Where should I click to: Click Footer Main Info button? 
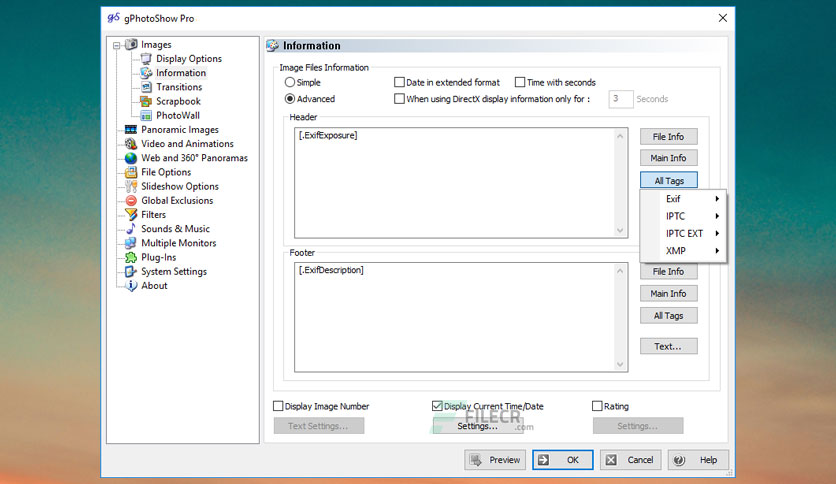tap(669, 293)
